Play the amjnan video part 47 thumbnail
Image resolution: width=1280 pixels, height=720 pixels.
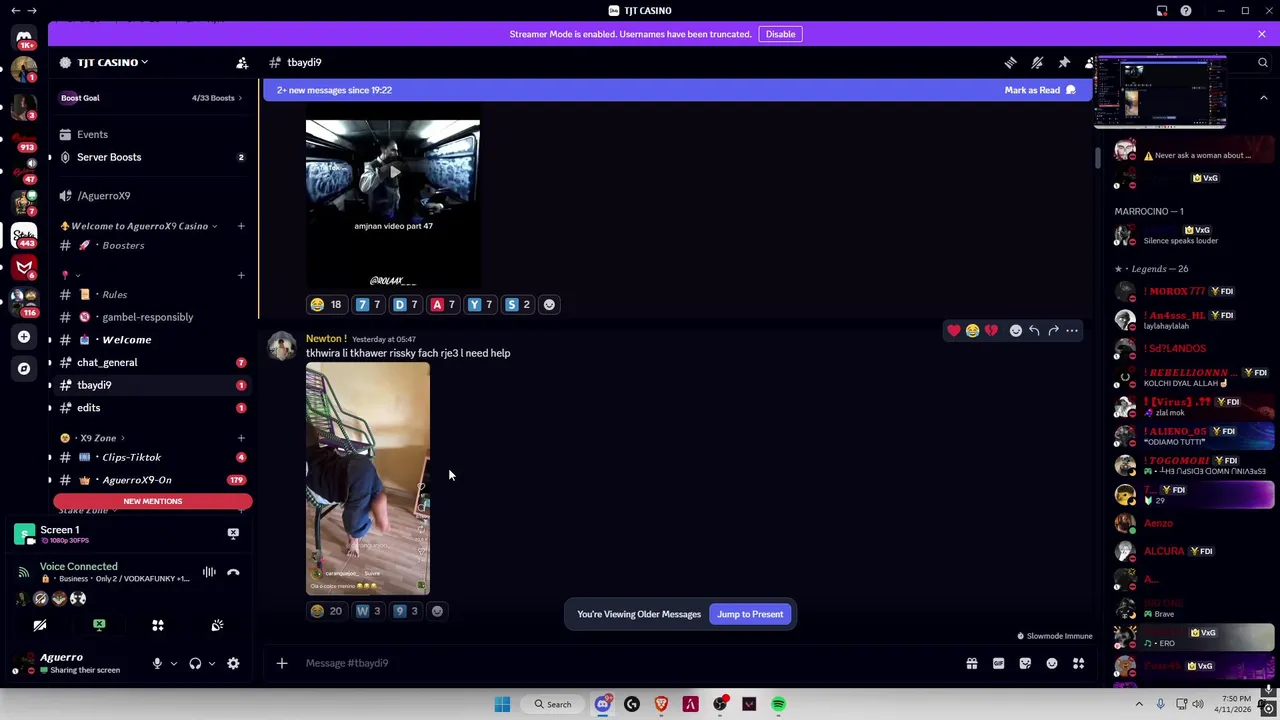[393, 204]
